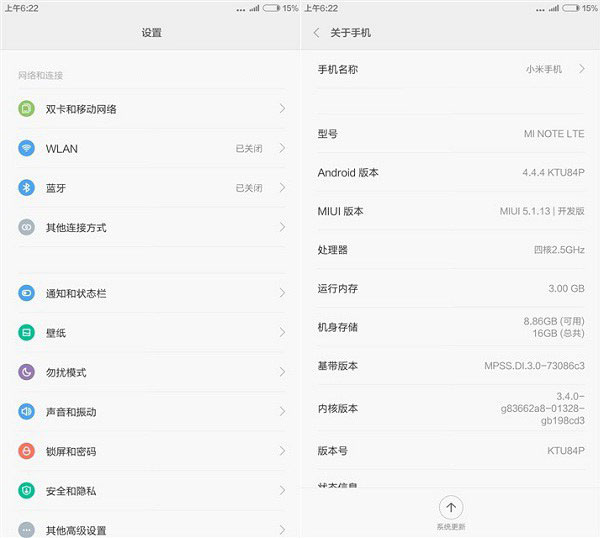The image size is (600, 538).
Task: Tap WLAN status 已关闭
Action: coord(249,148)
